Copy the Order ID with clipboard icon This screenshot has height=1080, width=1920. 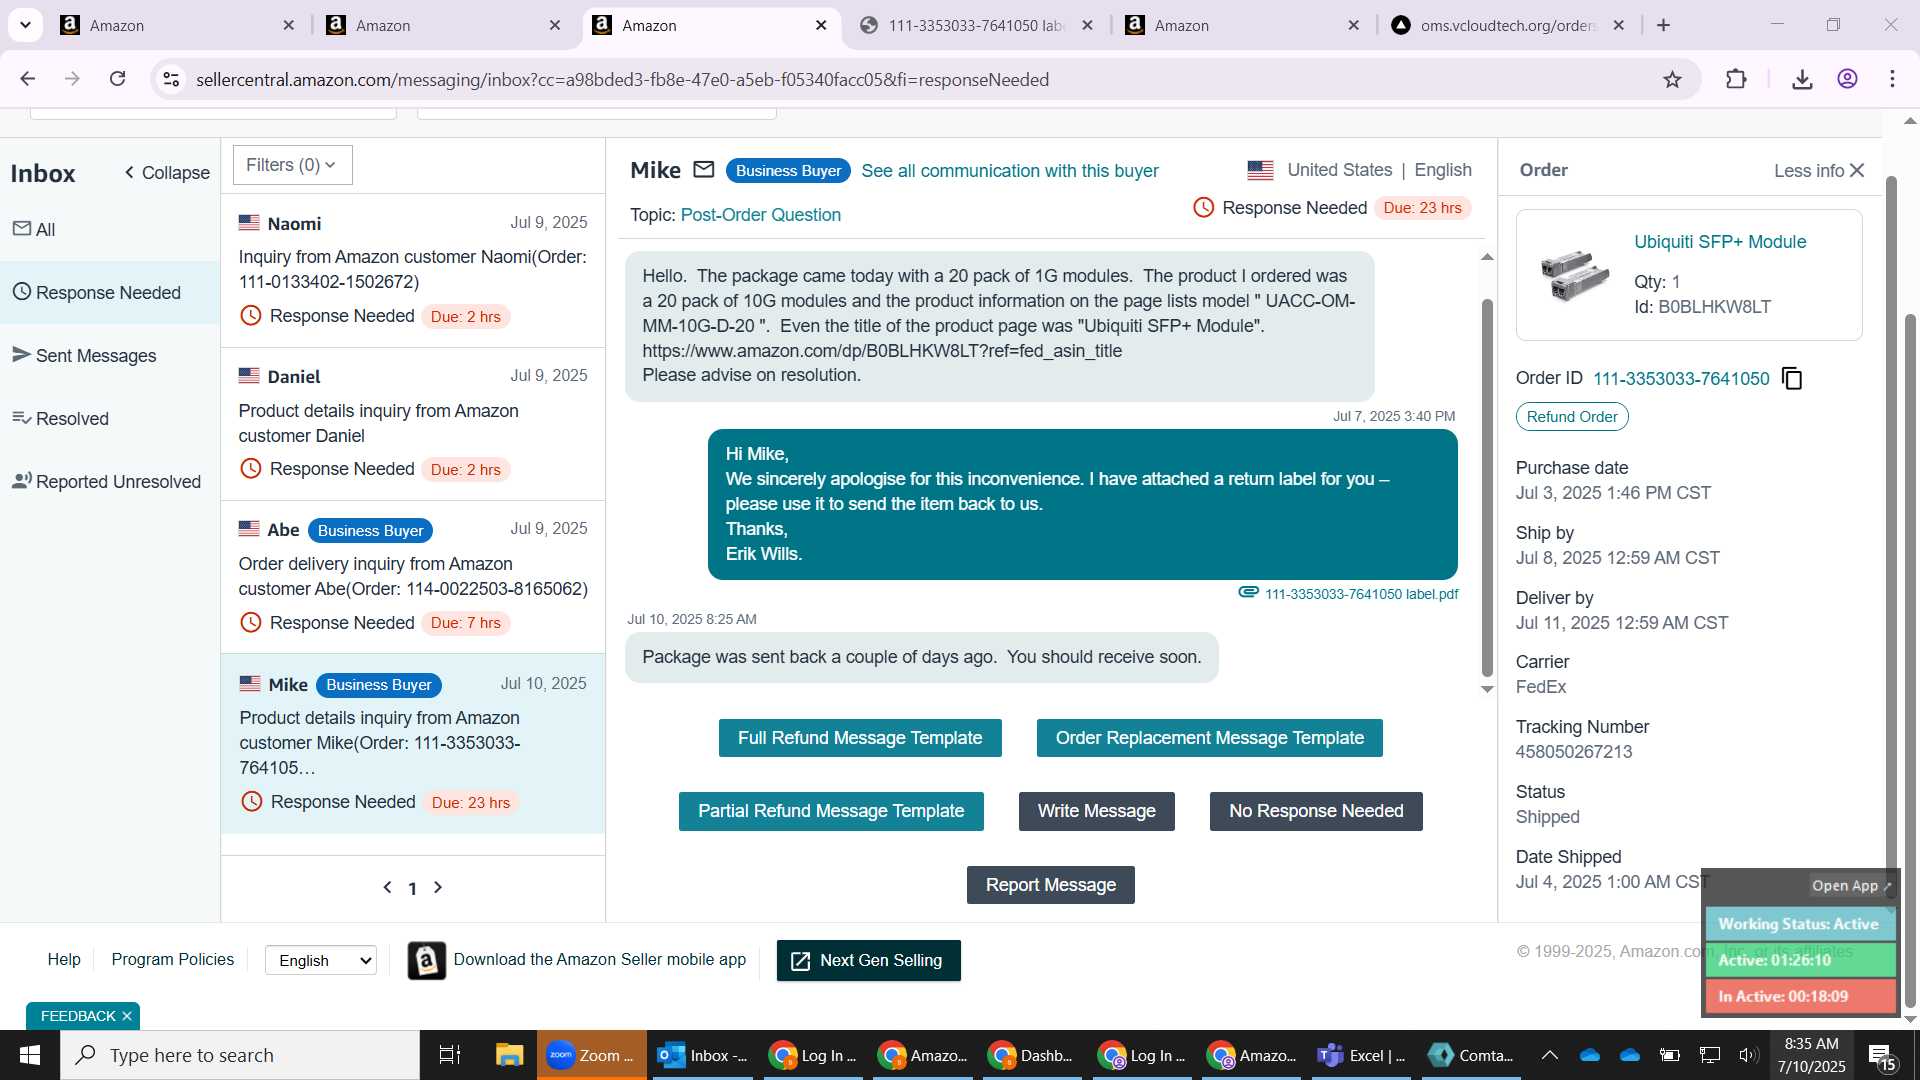tap(1792, 379)
